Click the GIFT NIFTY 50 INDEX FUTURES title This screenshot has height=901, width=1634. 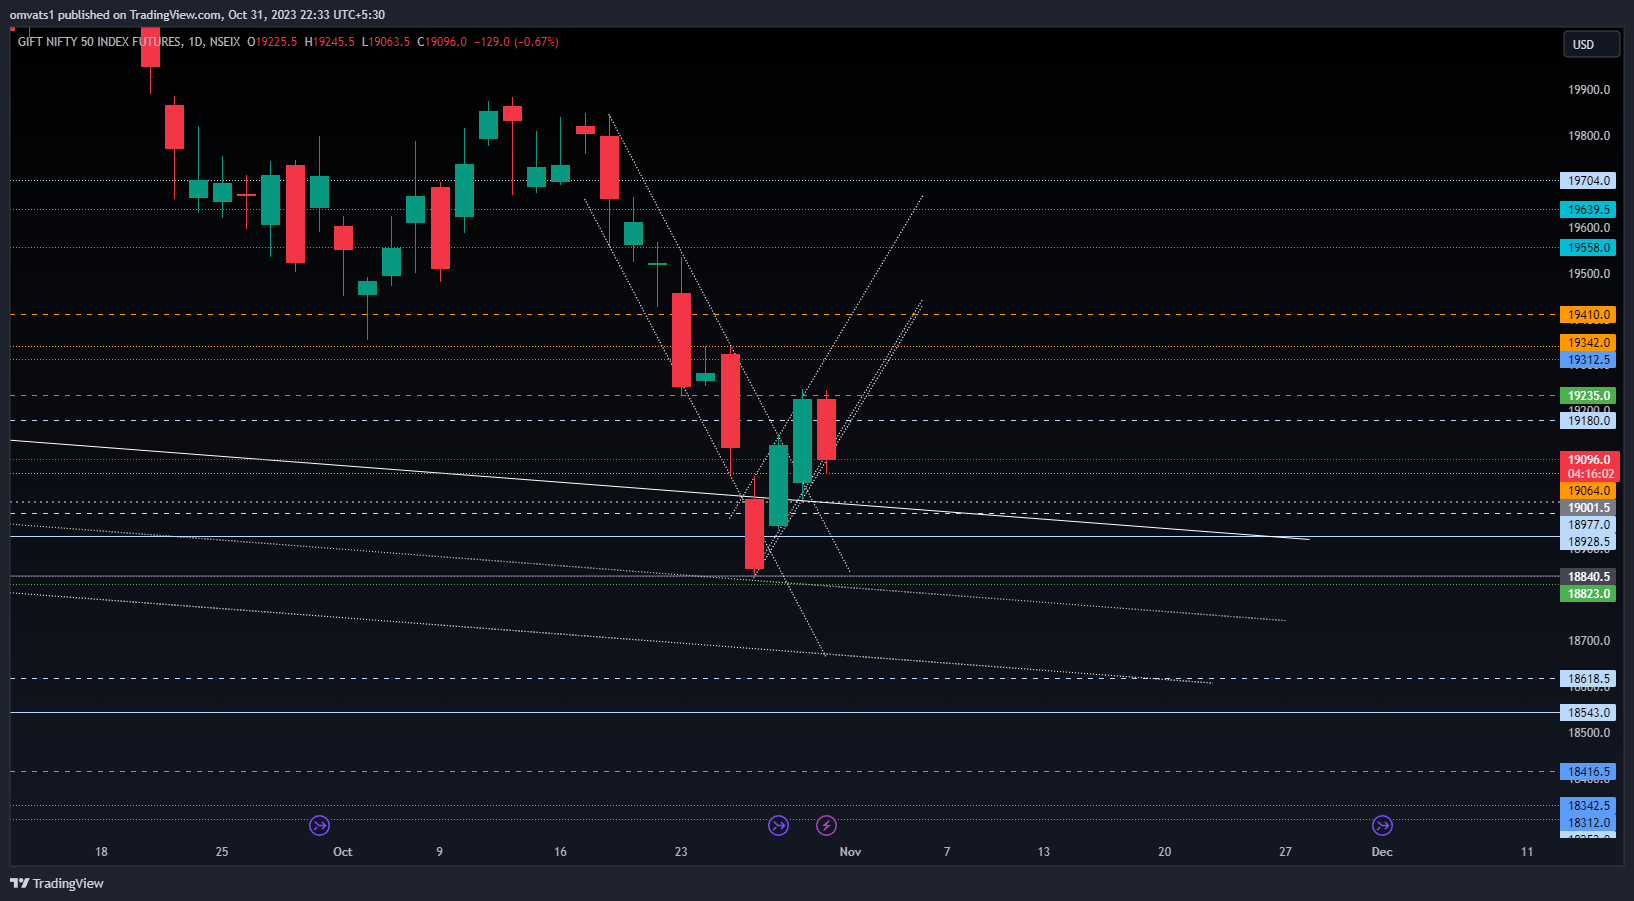[x=100, y=42]
